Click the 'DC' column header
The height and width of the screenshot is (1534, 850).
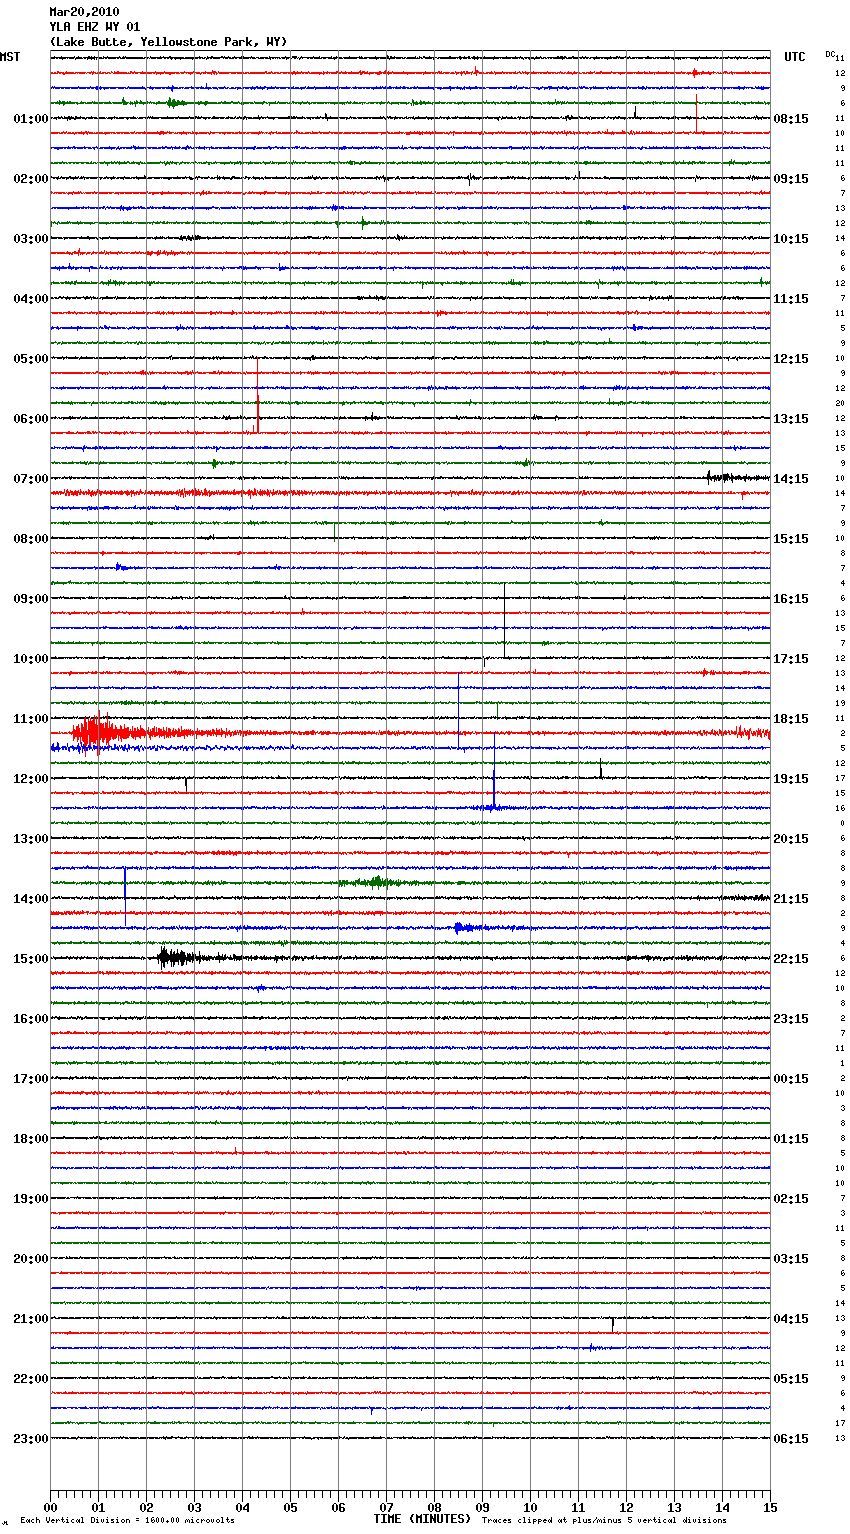pos(830,54)
